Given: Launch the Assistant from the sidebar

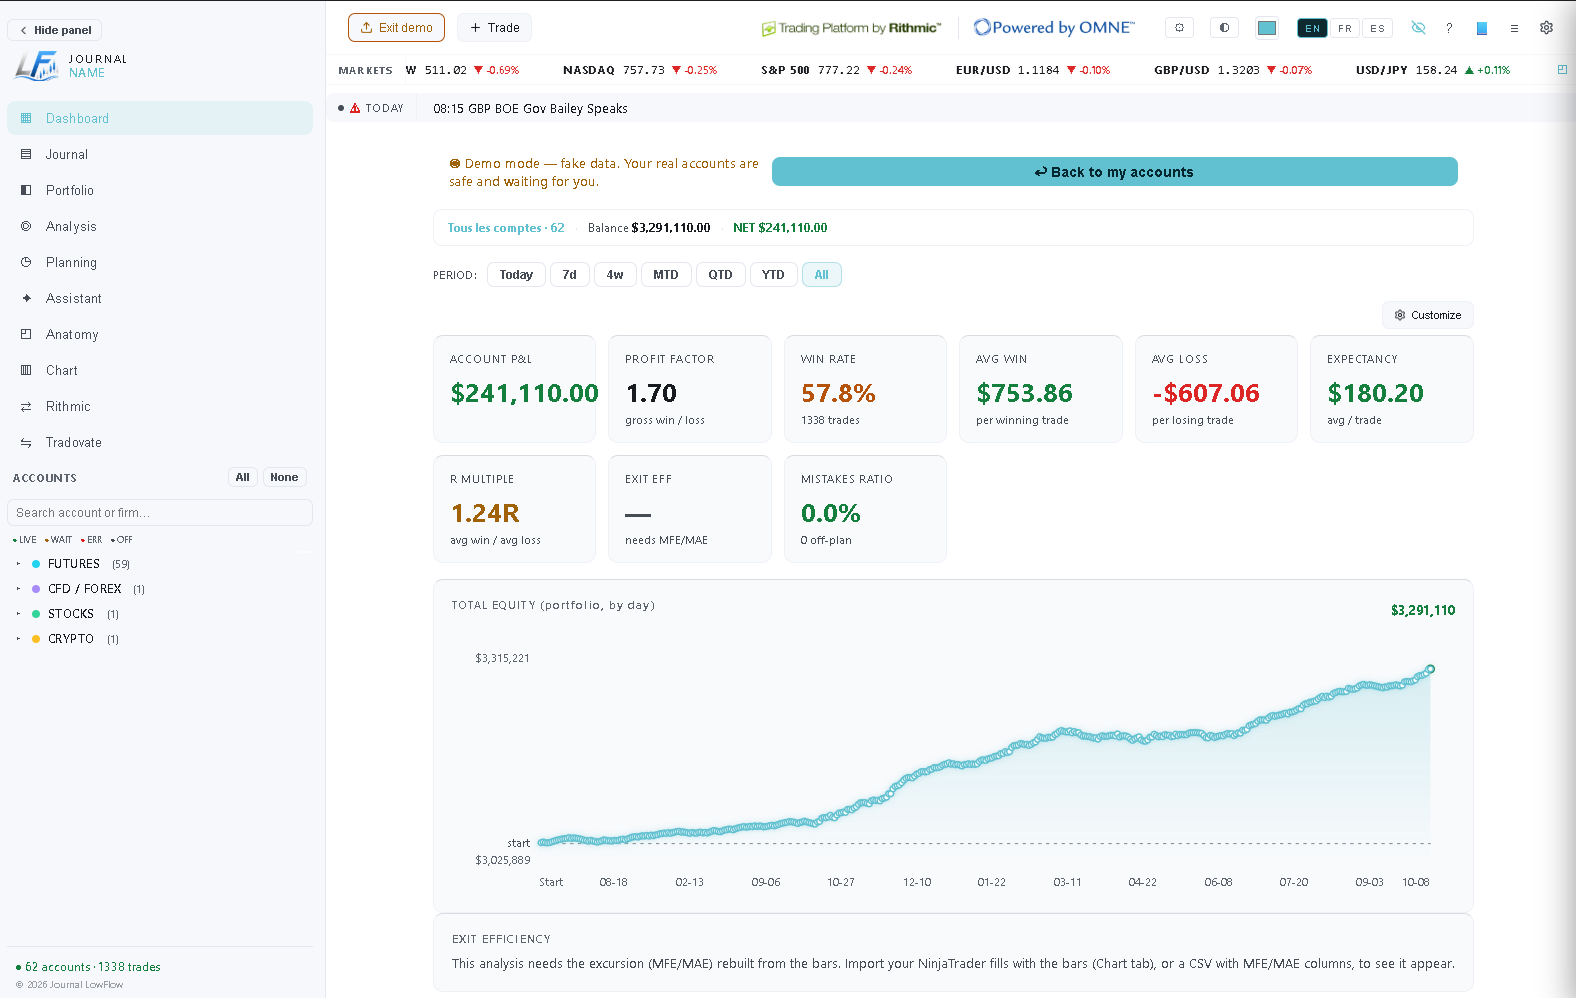Looking at the screenshot, I should (160, 298).
